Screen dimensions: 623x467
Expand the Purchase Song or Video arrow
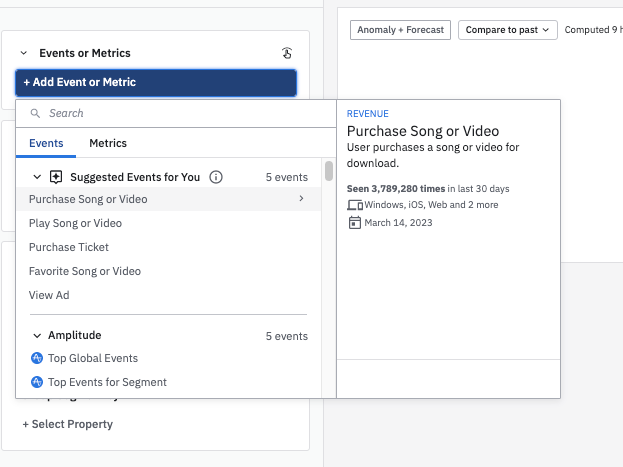(x=301, y=199)
